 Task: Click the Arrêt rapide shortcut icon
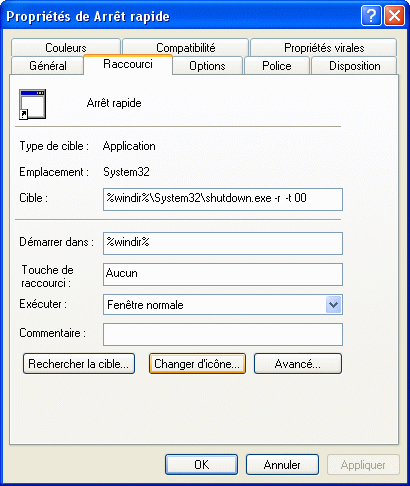32,104
